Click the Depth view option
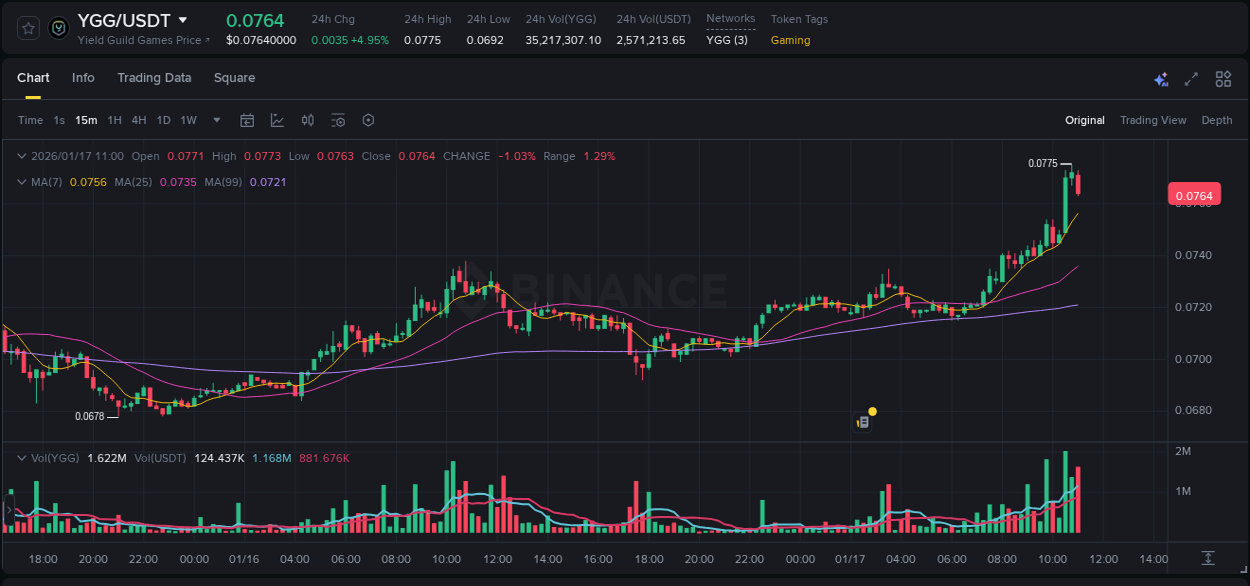Image resolution: width=1250 pixels, height=586 pixels. (x=1217, y=120)
